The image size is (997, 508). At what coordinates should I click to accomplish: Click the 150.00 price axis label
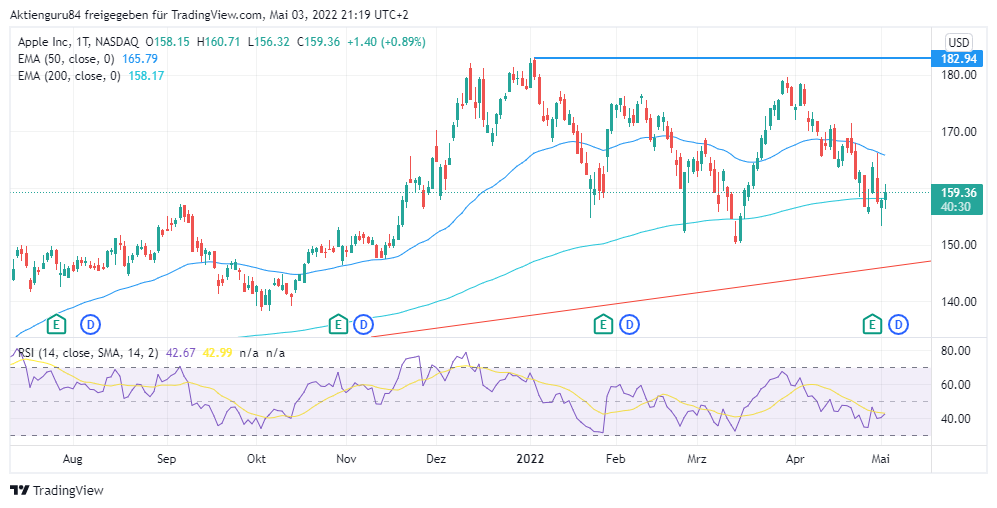coord(959,245)
